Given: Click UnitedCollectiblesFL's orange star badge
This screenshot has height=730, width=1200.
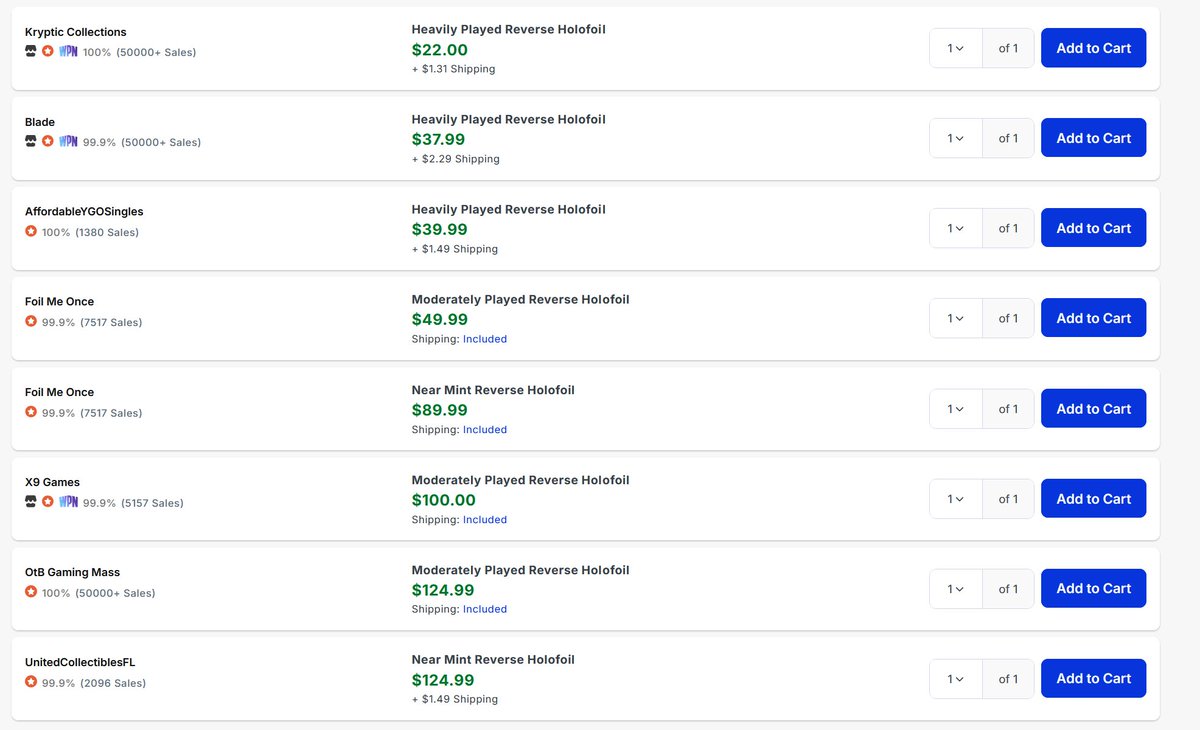Looking at the screenshot, I should (x=31, y=682).
